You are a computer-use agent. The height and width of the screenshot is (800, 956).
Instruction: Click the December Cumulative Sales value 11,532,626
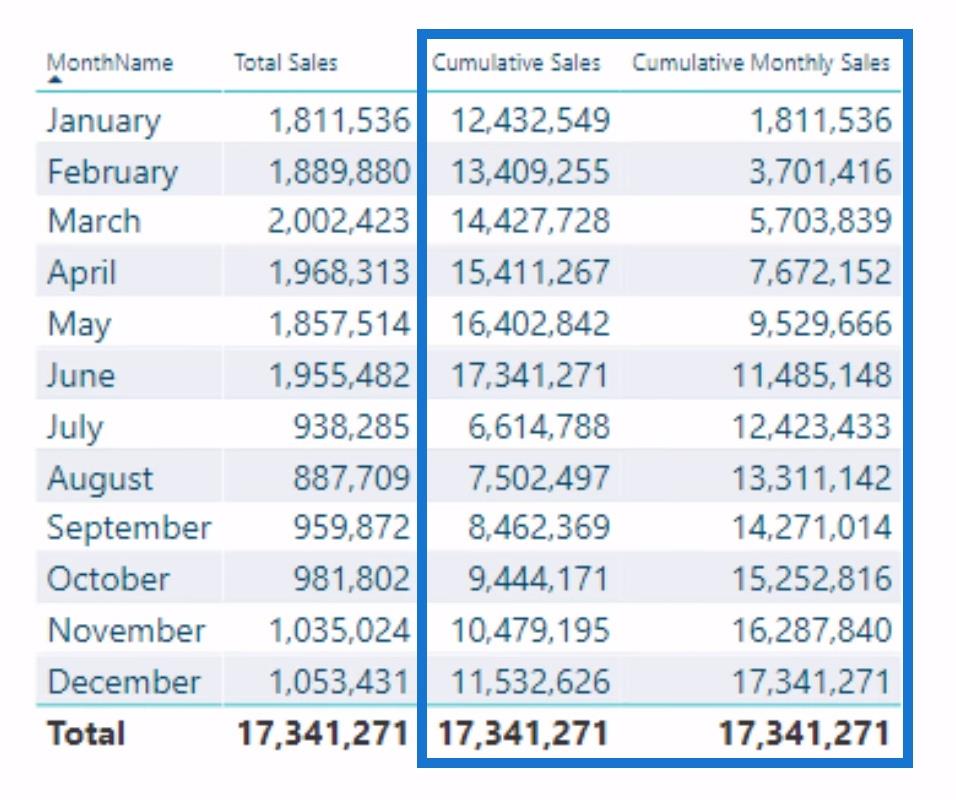pos(530,682)
